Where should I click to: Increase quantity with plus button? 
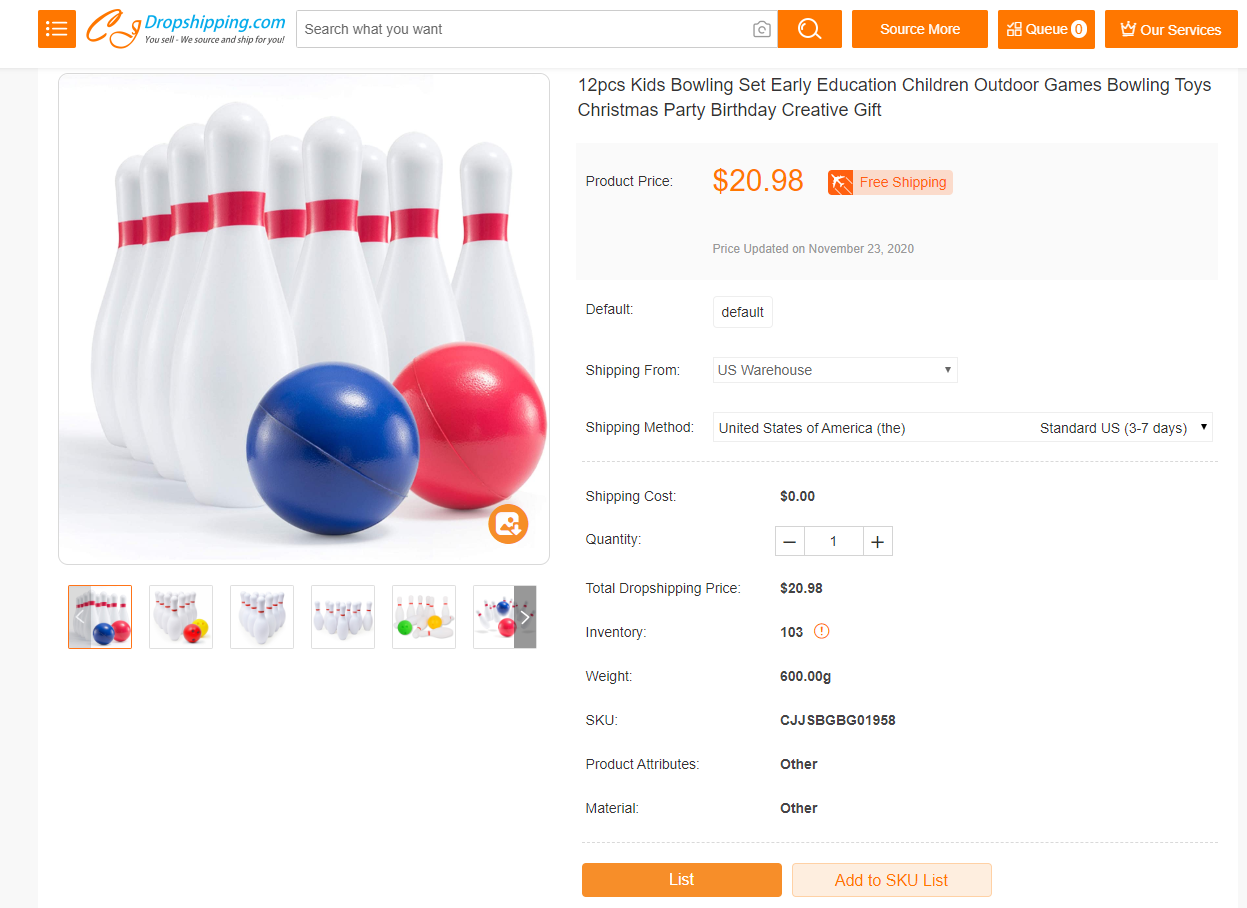[x=877, y=541]
